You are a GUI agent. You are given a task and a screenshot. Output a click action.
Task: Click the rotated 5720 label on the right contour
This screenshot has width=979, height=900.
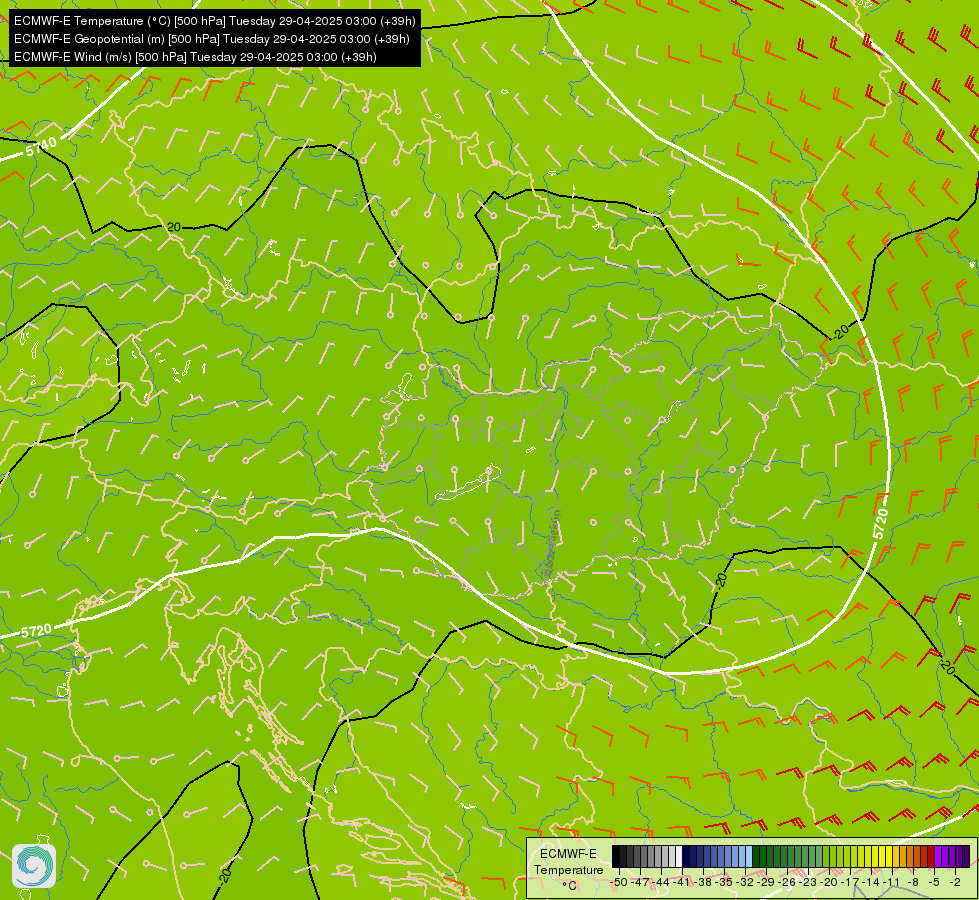[x=880, y=524]
